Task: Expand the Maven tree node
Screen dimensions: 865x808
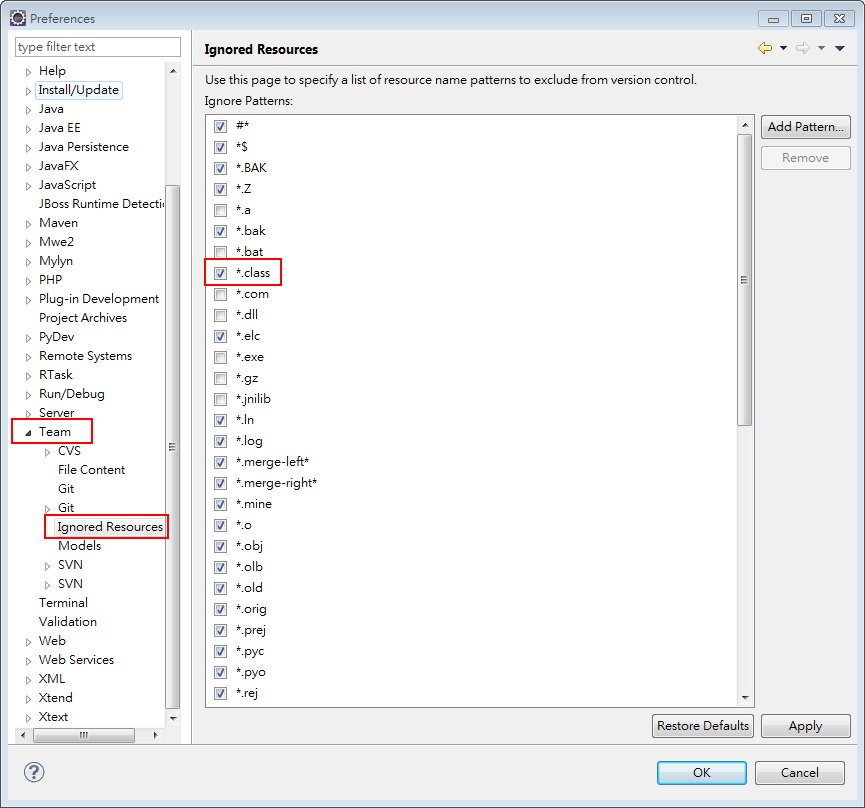Action: click(28, 224)
